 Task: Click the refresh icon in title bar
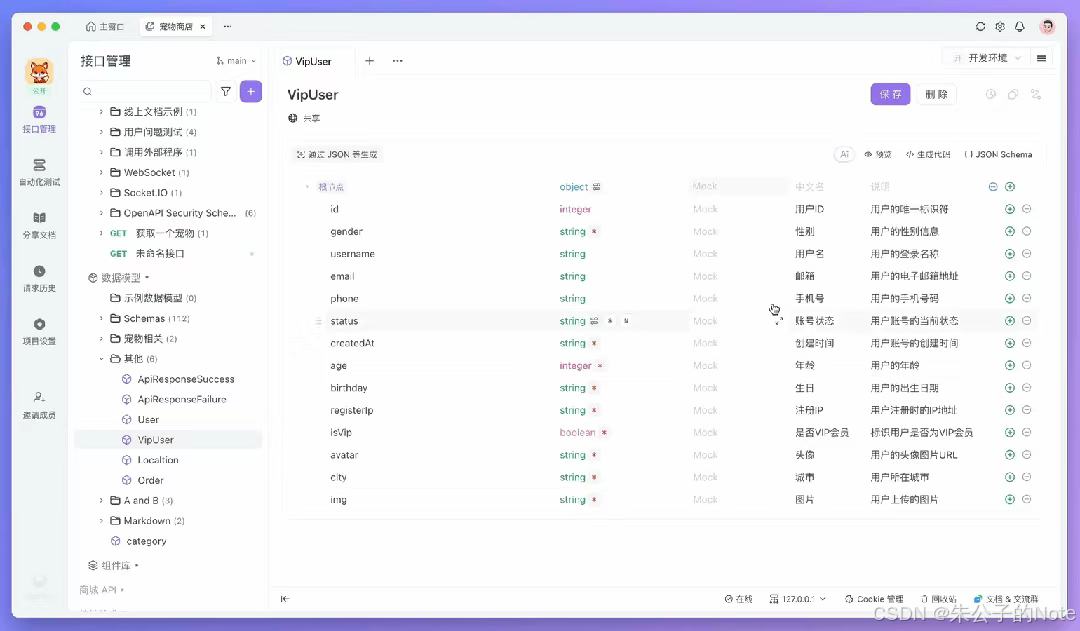(980, 26)
